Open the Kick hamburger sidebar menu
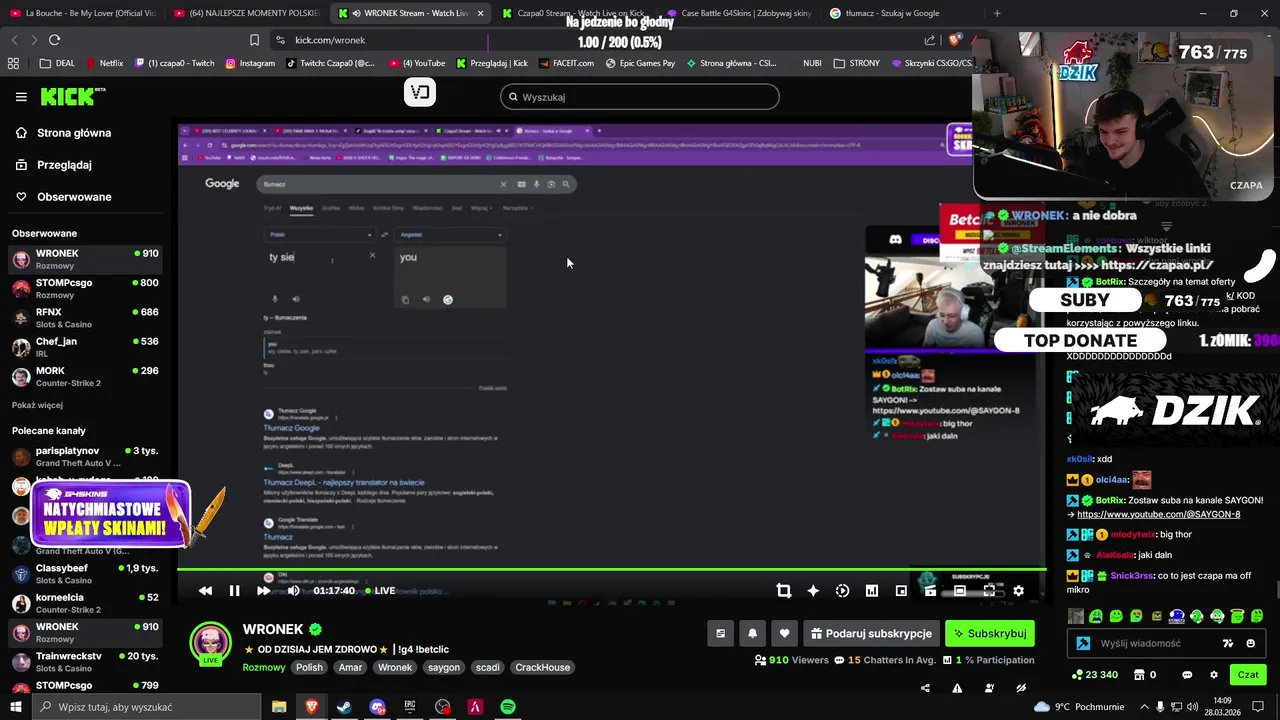Screen dimensions: 1280x720 coord(21,97)
